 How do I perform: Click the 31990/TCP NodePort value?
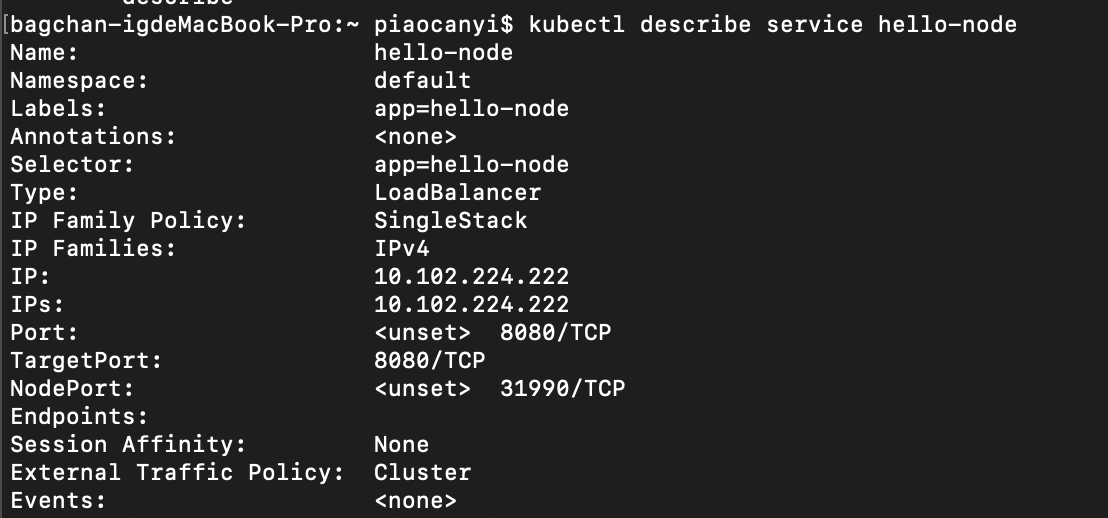[562, 389]
